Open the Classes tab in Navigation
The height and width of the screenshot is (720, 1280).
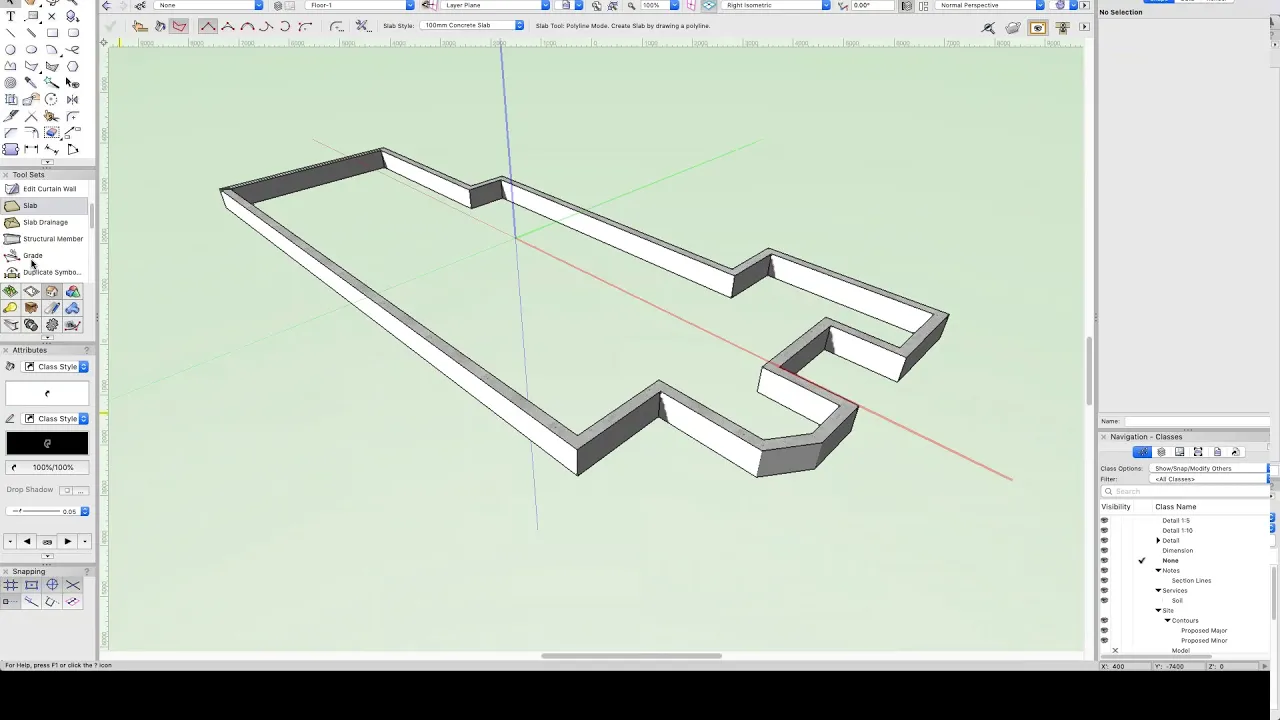point(1142,452)
